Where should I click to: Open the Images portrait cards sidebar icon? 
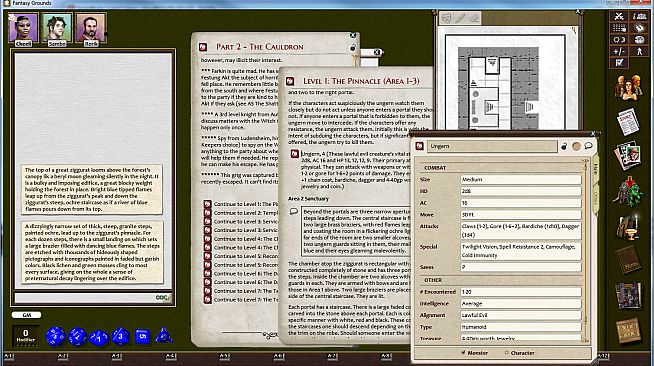pyautogui.click(x=628, y=156)
